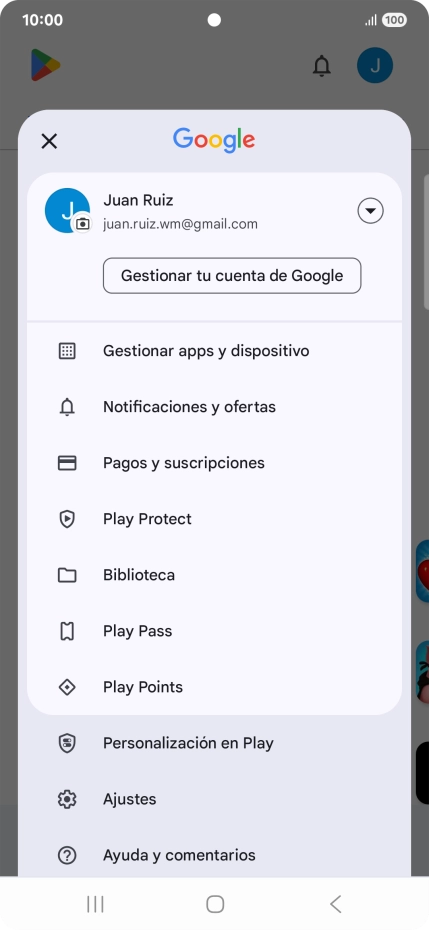
Task: Tap the notifications bell in top bar
Action: (322, 65)
